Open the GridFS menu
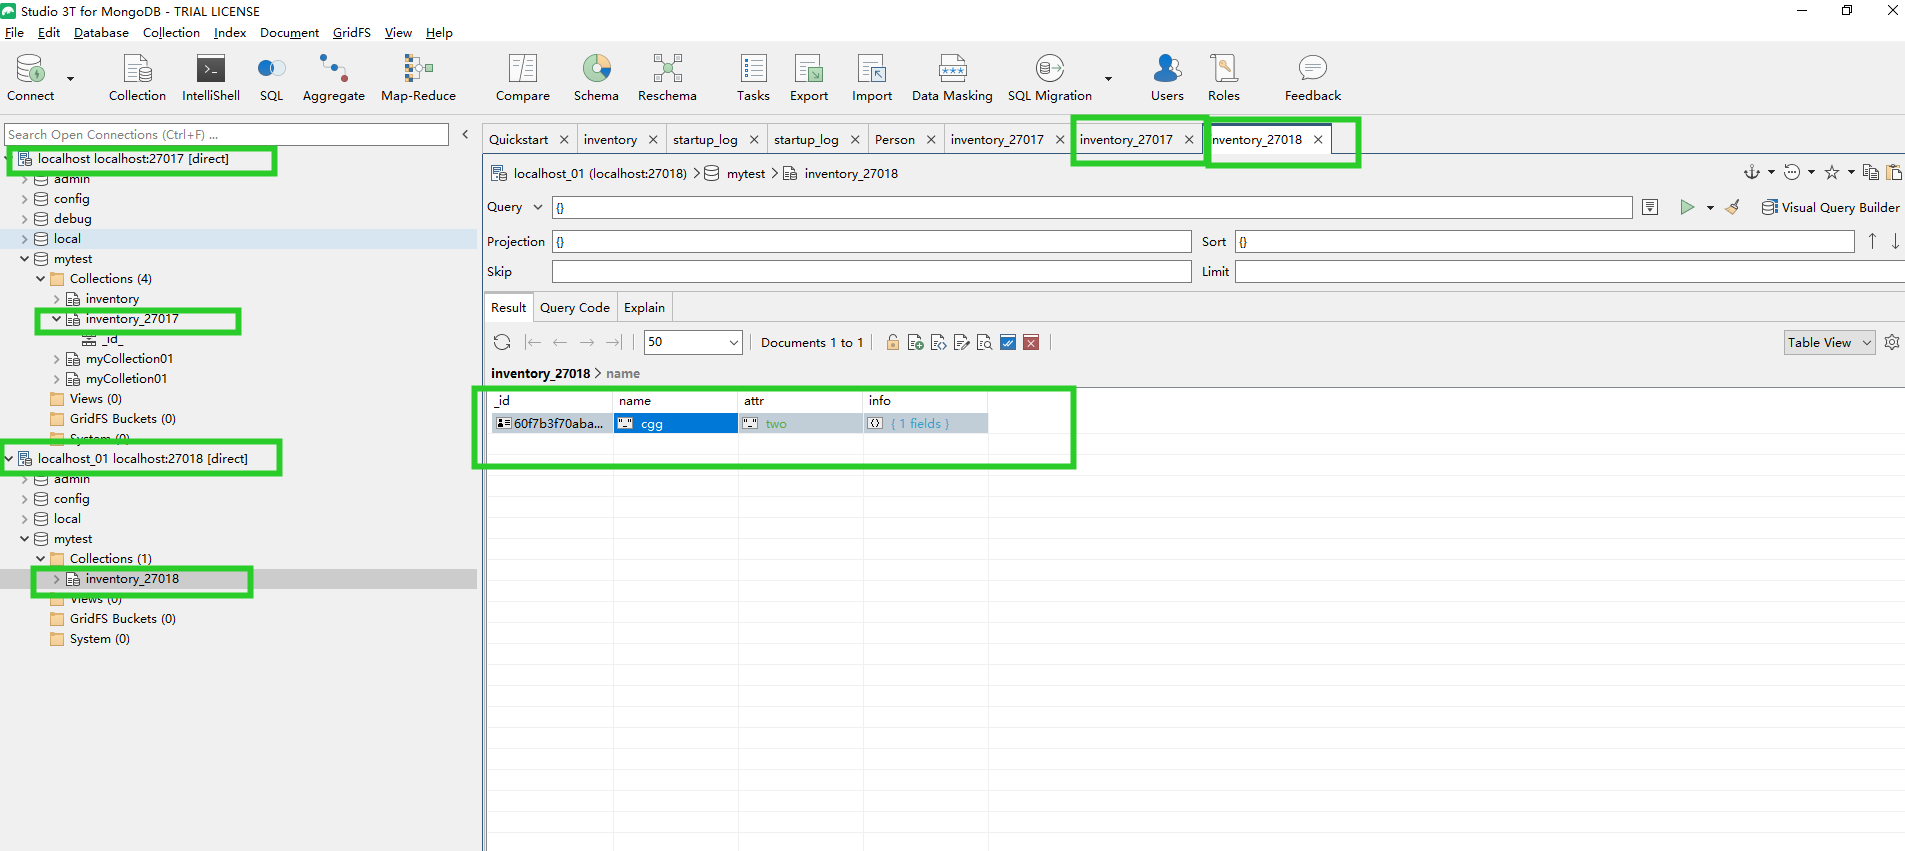The image size is (1905, 851). (351, 32)
